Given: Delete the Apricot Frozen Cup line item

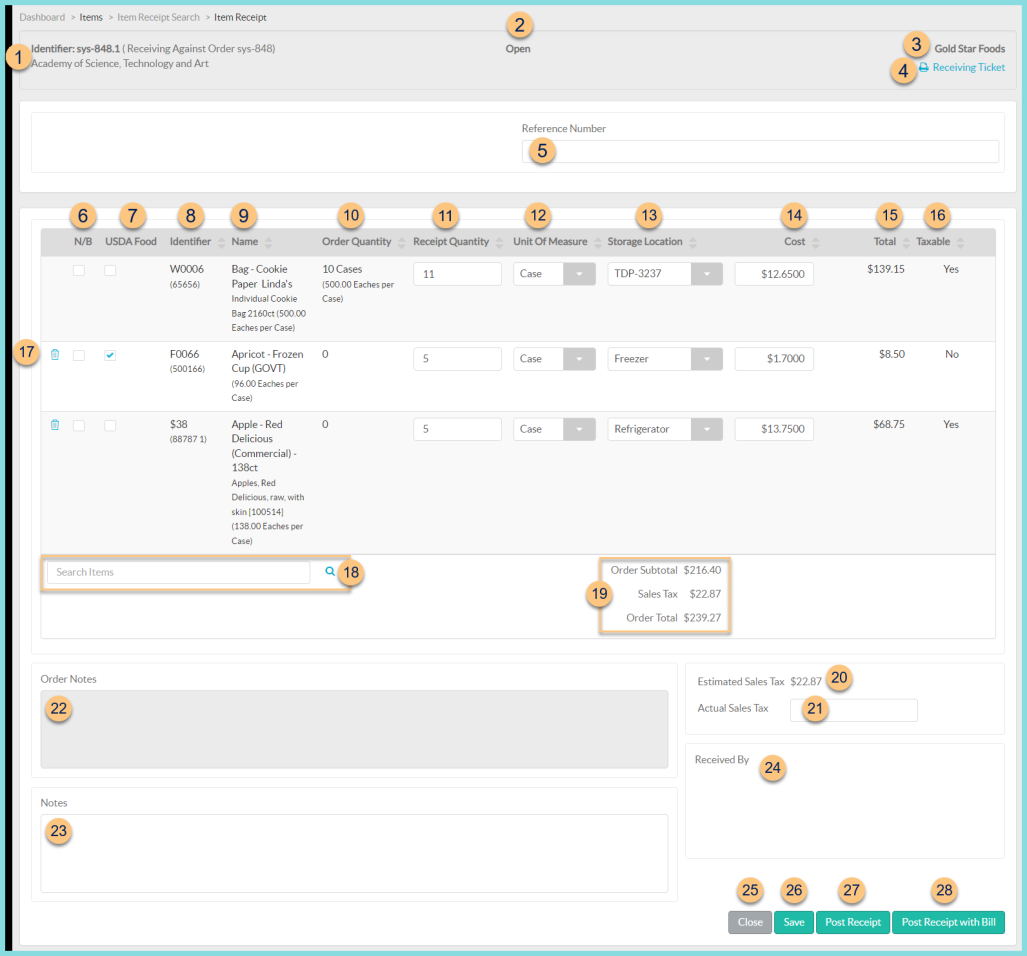Looking at the screenshot, I should (x=54, y=354).
